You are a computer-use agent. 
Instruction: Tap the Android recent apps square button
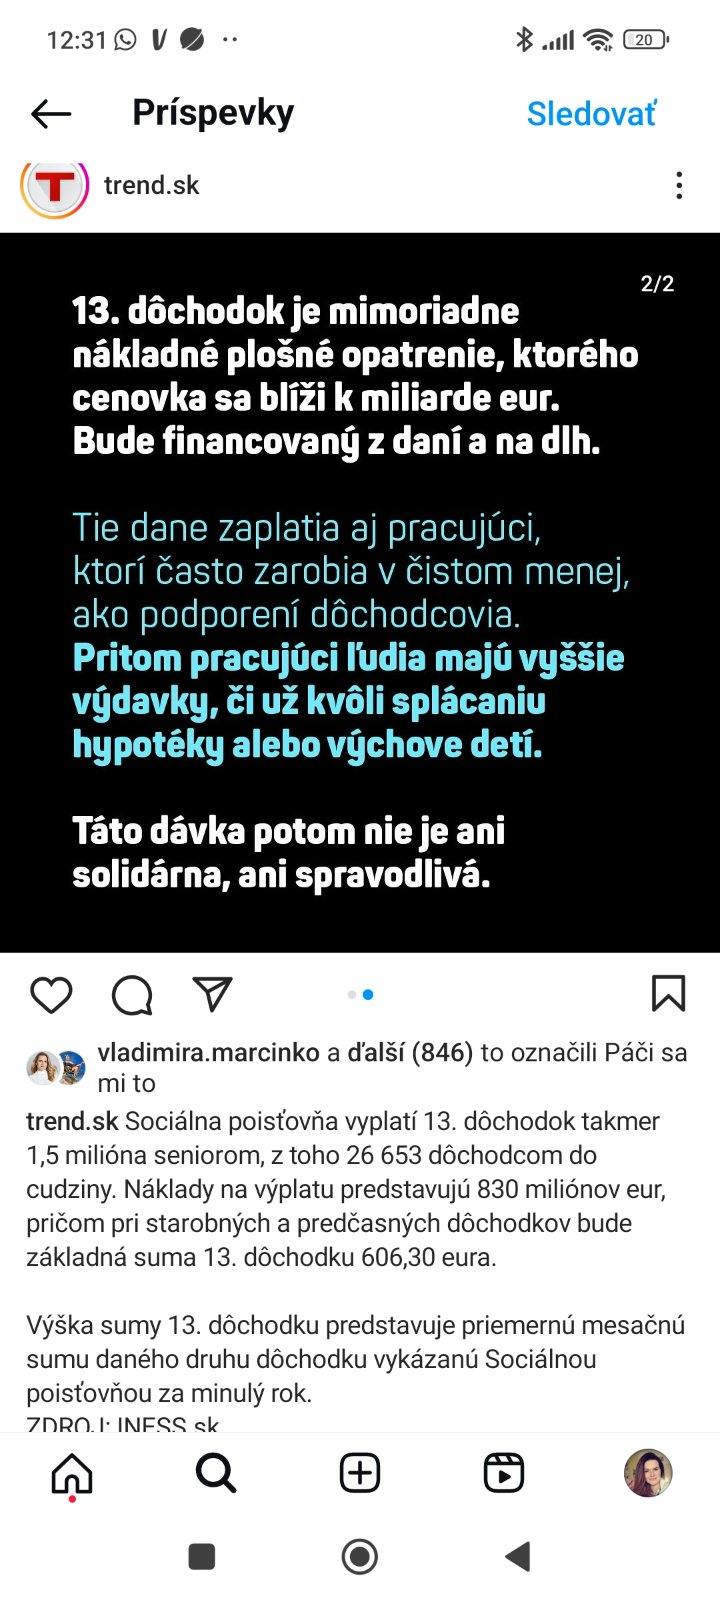202,1556
